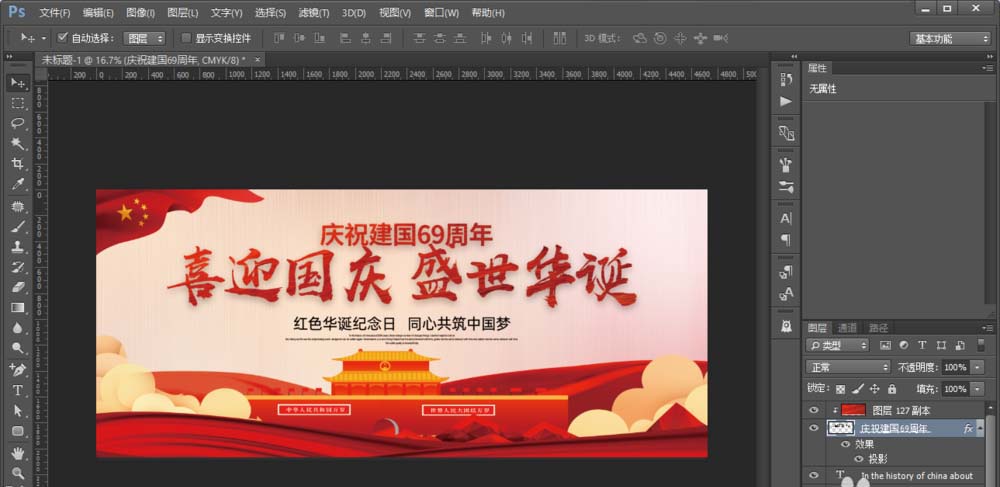Enable the 显示变换控件 checkbox

(x=186, y=38)
